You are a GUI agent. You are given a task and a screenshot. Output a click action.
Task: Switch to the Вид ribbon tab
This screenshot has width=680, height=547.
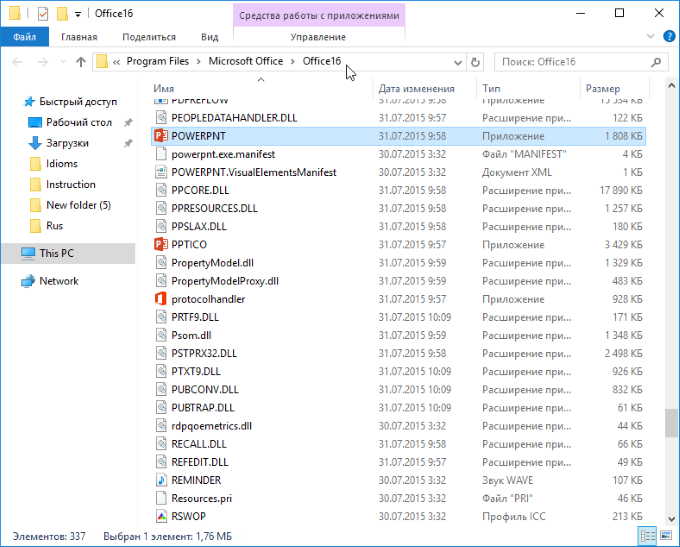click(209, 37)
